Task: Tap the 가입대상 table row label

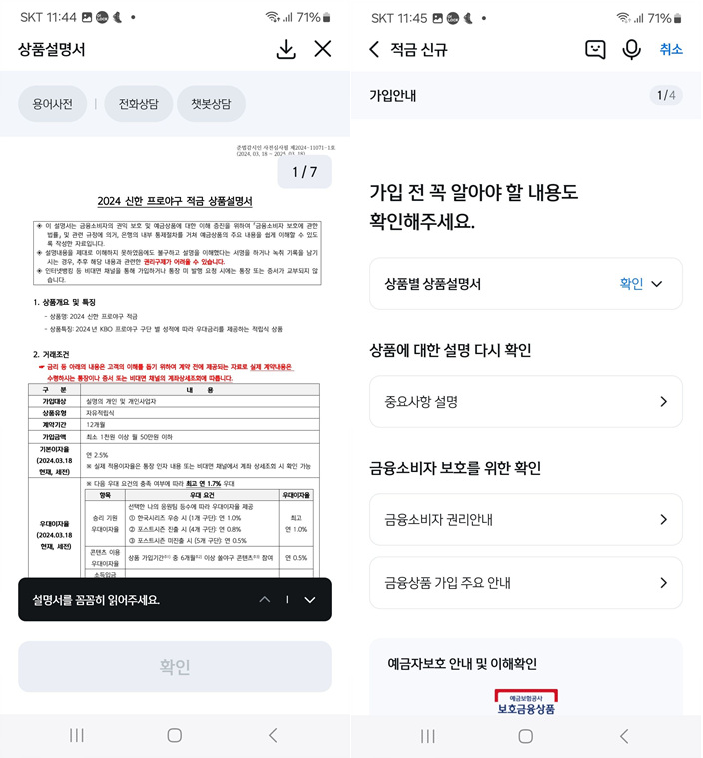Action: tap(54, 401)
